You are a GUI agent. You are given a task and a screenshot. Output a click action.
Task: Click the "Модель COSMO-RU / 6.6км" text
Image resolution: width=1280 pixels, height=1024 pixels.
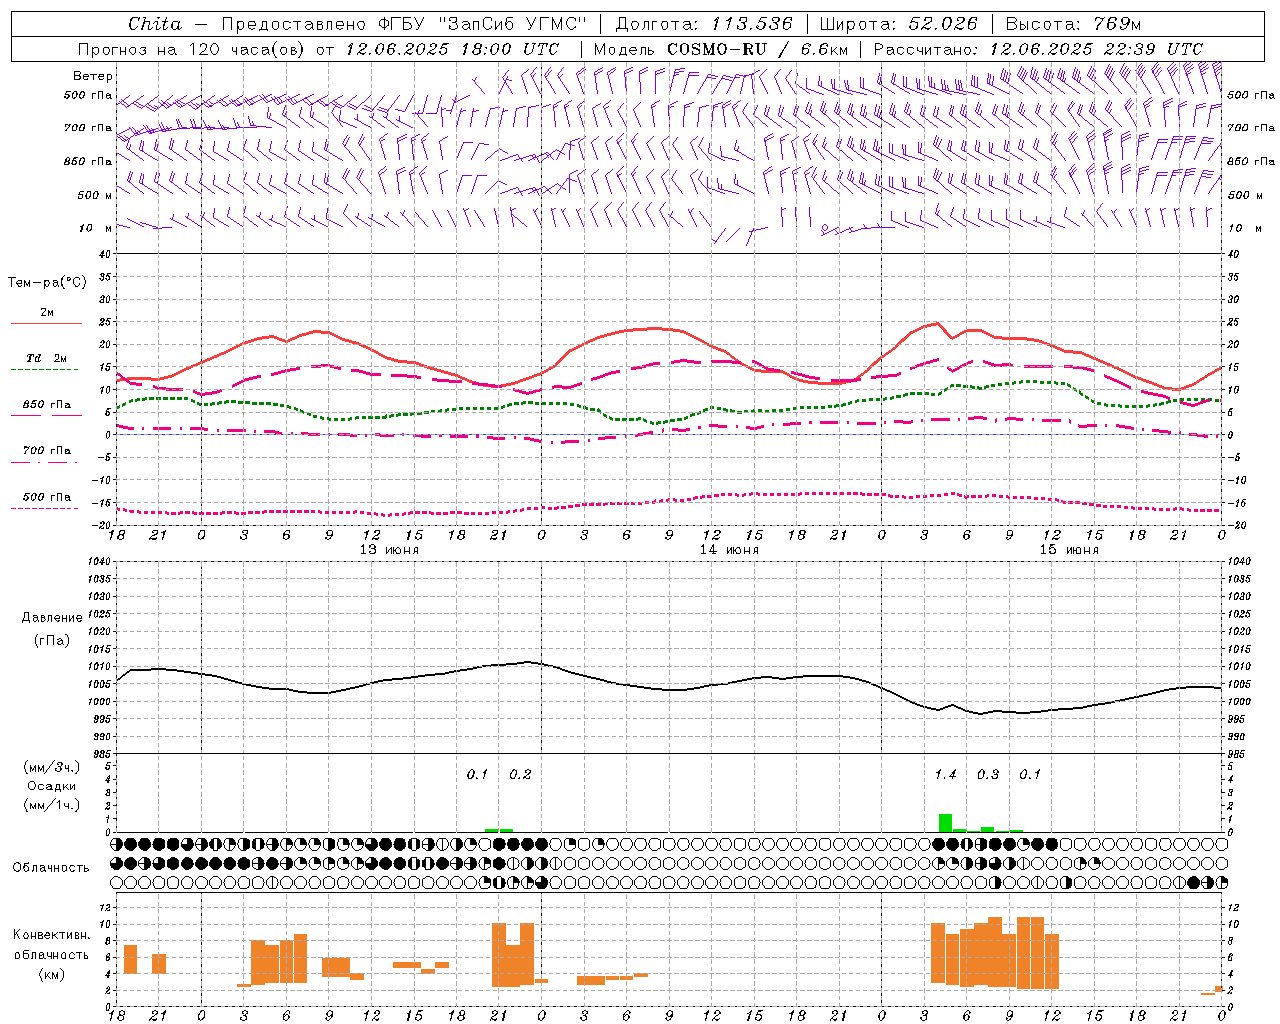pos(721,49)
